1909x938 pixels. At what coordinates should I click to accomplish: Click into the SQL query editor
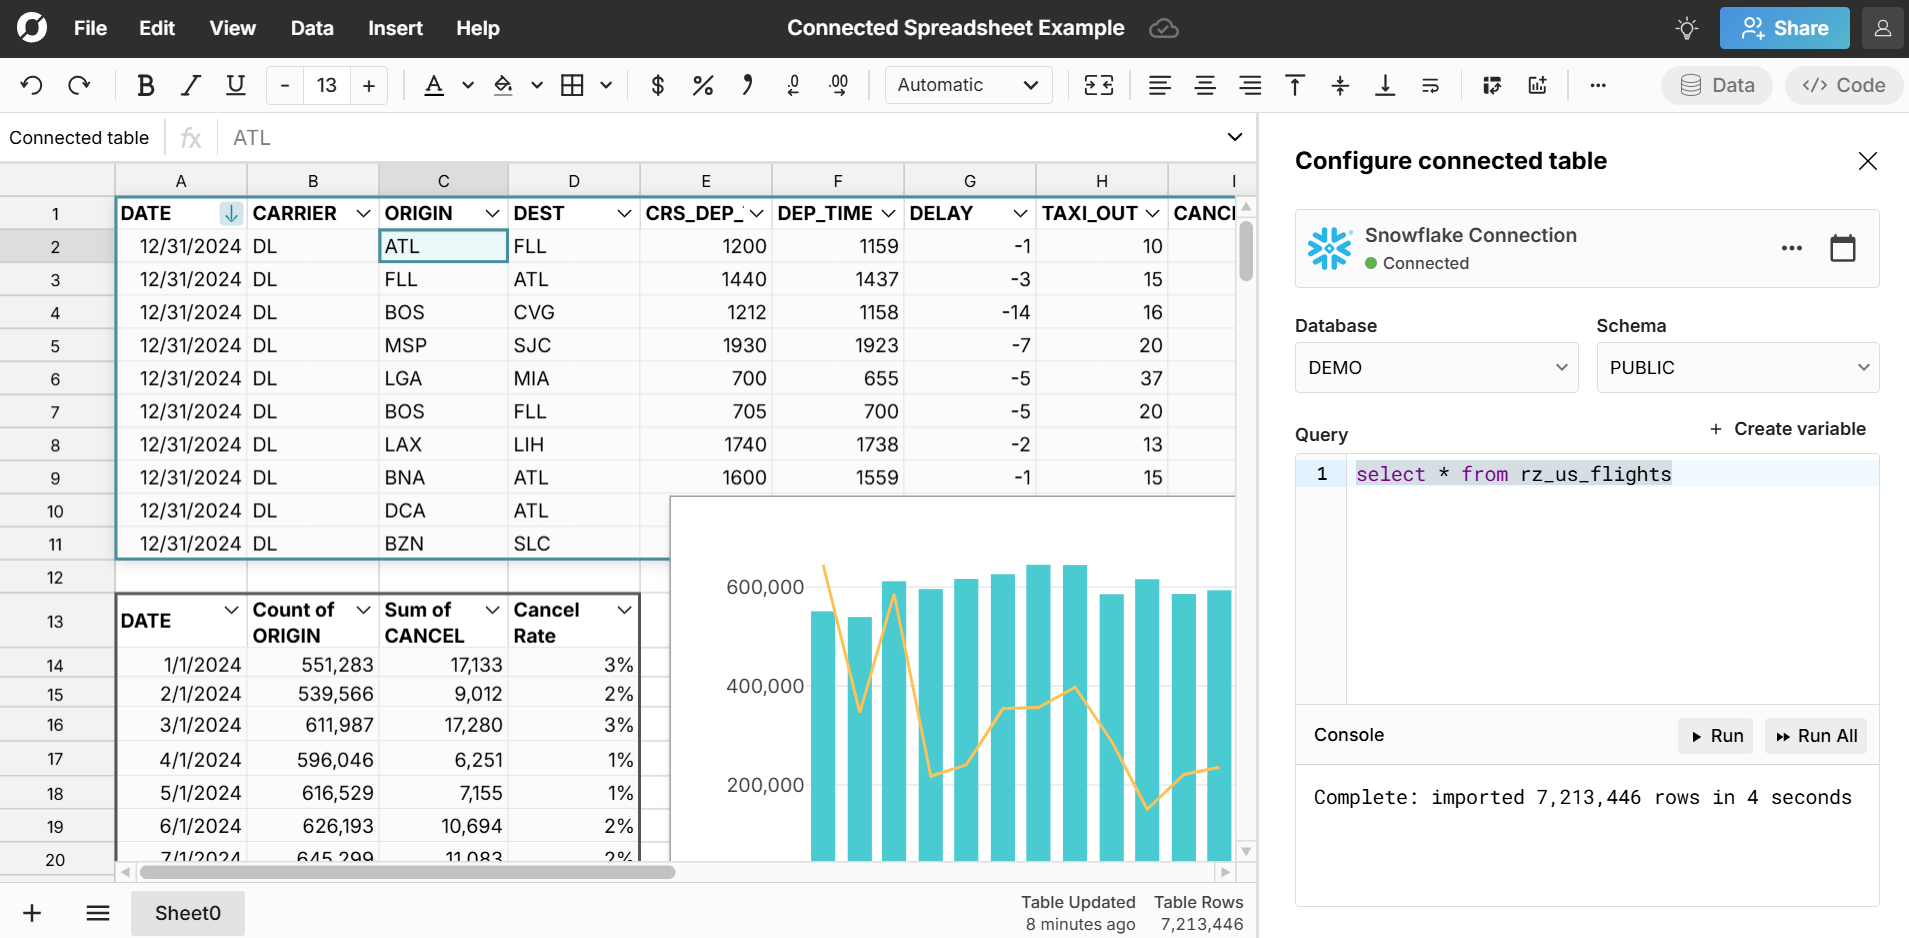coord(1610,580)
